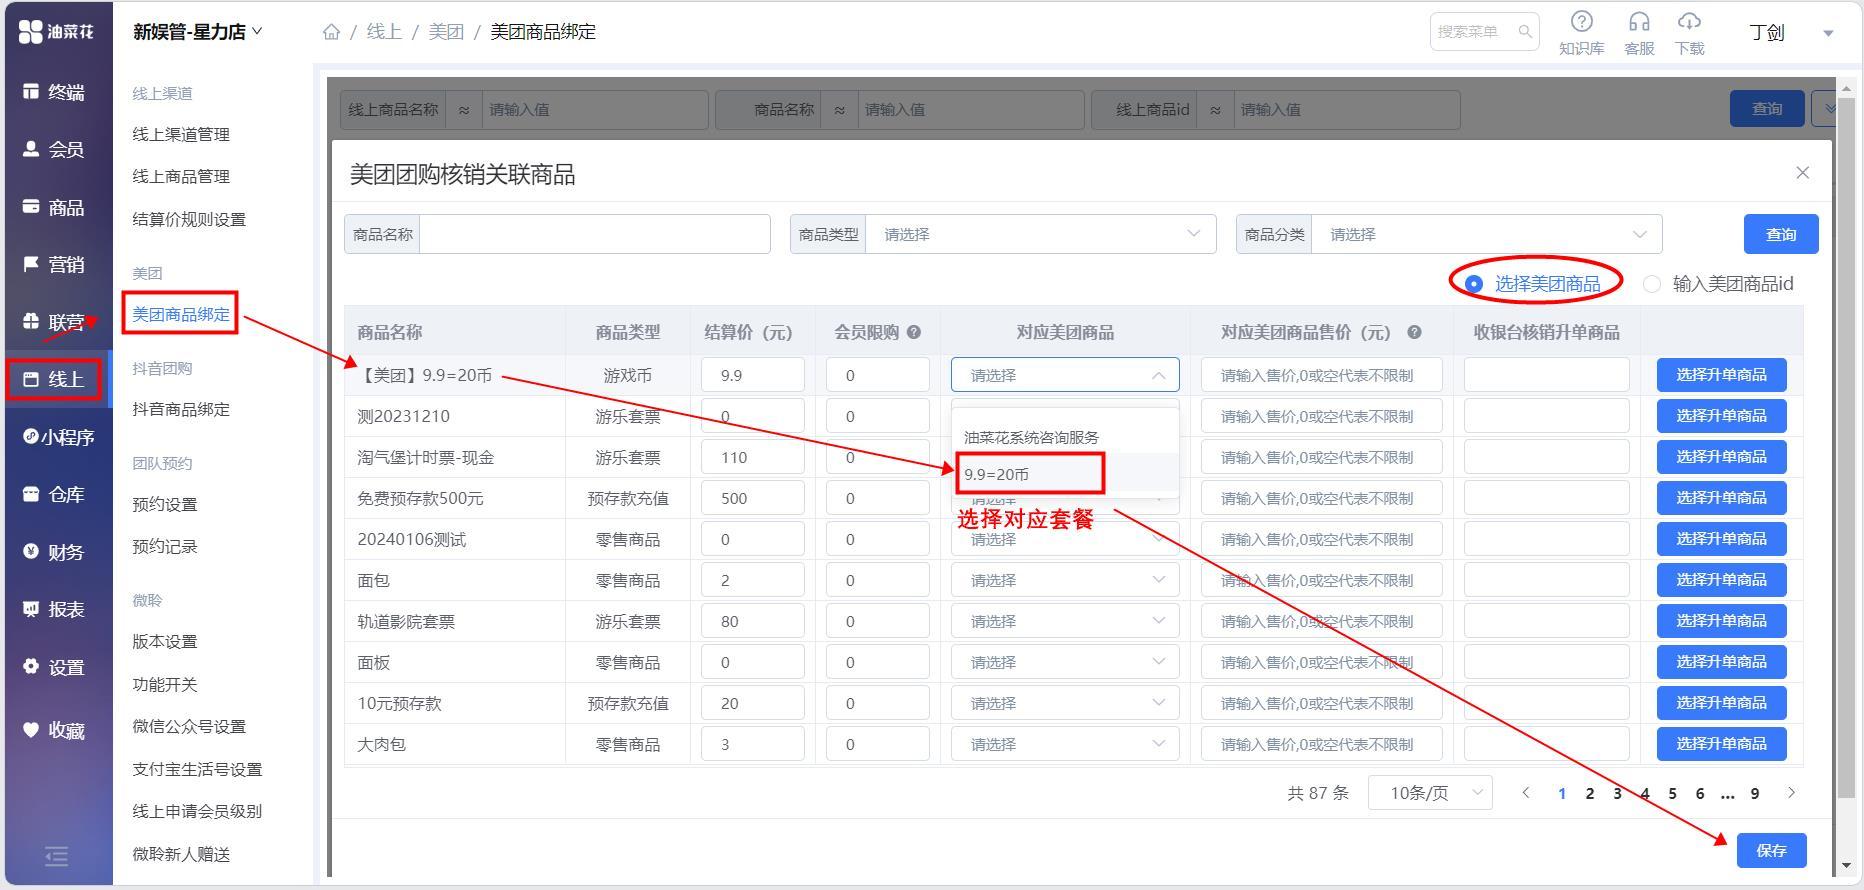
Task: Click 售价 input for 10元预存款 row
Action: [1321, 703]
